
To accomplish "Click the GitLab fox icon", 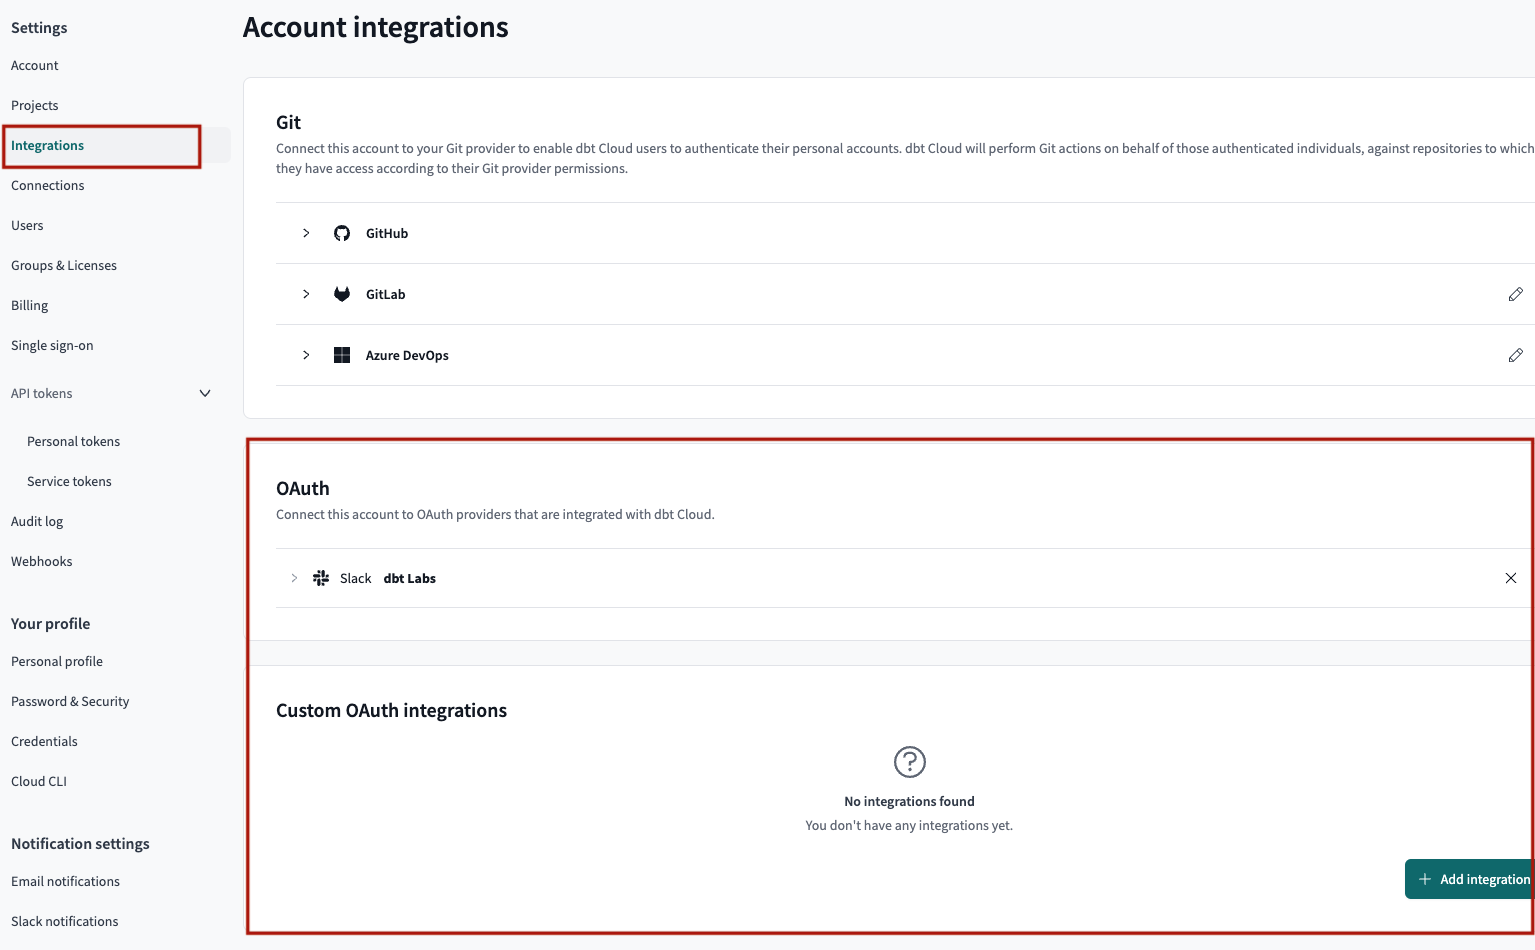I will (x=341, y=293).
